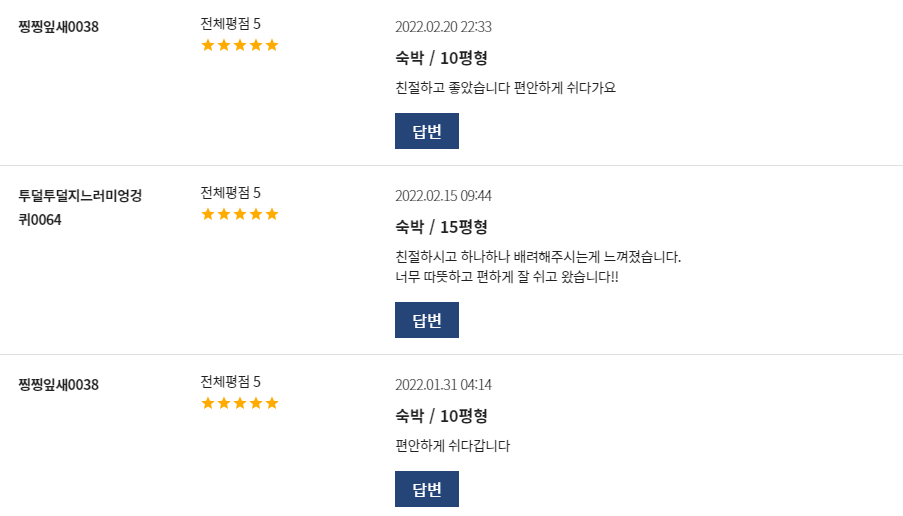Click first star of the top review rating
Screen dimensions: 903x516
tap(208, 45)
